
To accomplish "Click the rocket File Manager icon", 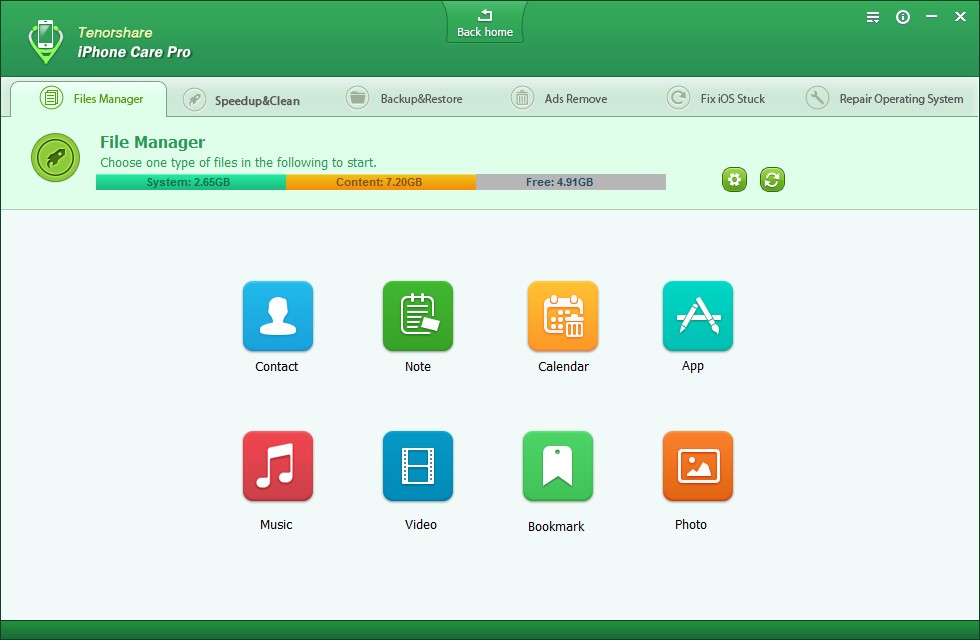I will click(x=55, y=158).
